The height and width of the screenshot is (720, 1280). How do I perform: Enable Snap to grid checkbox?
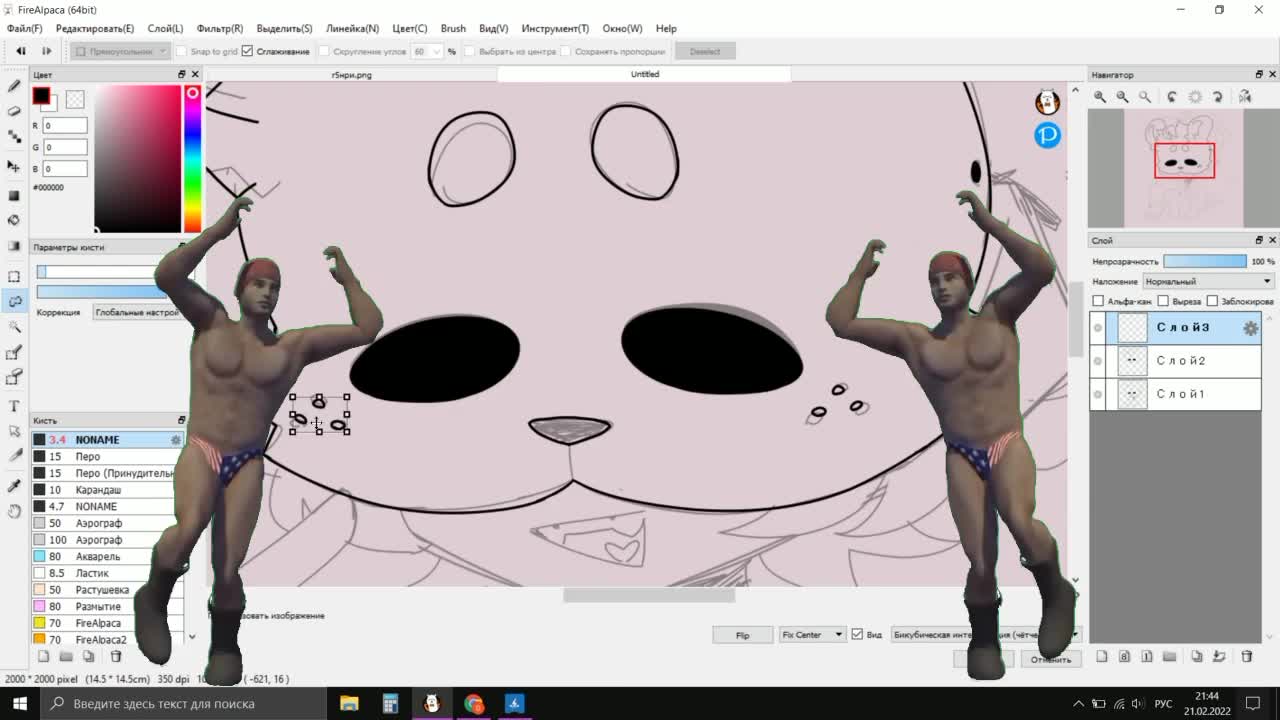tap(181, 51)
